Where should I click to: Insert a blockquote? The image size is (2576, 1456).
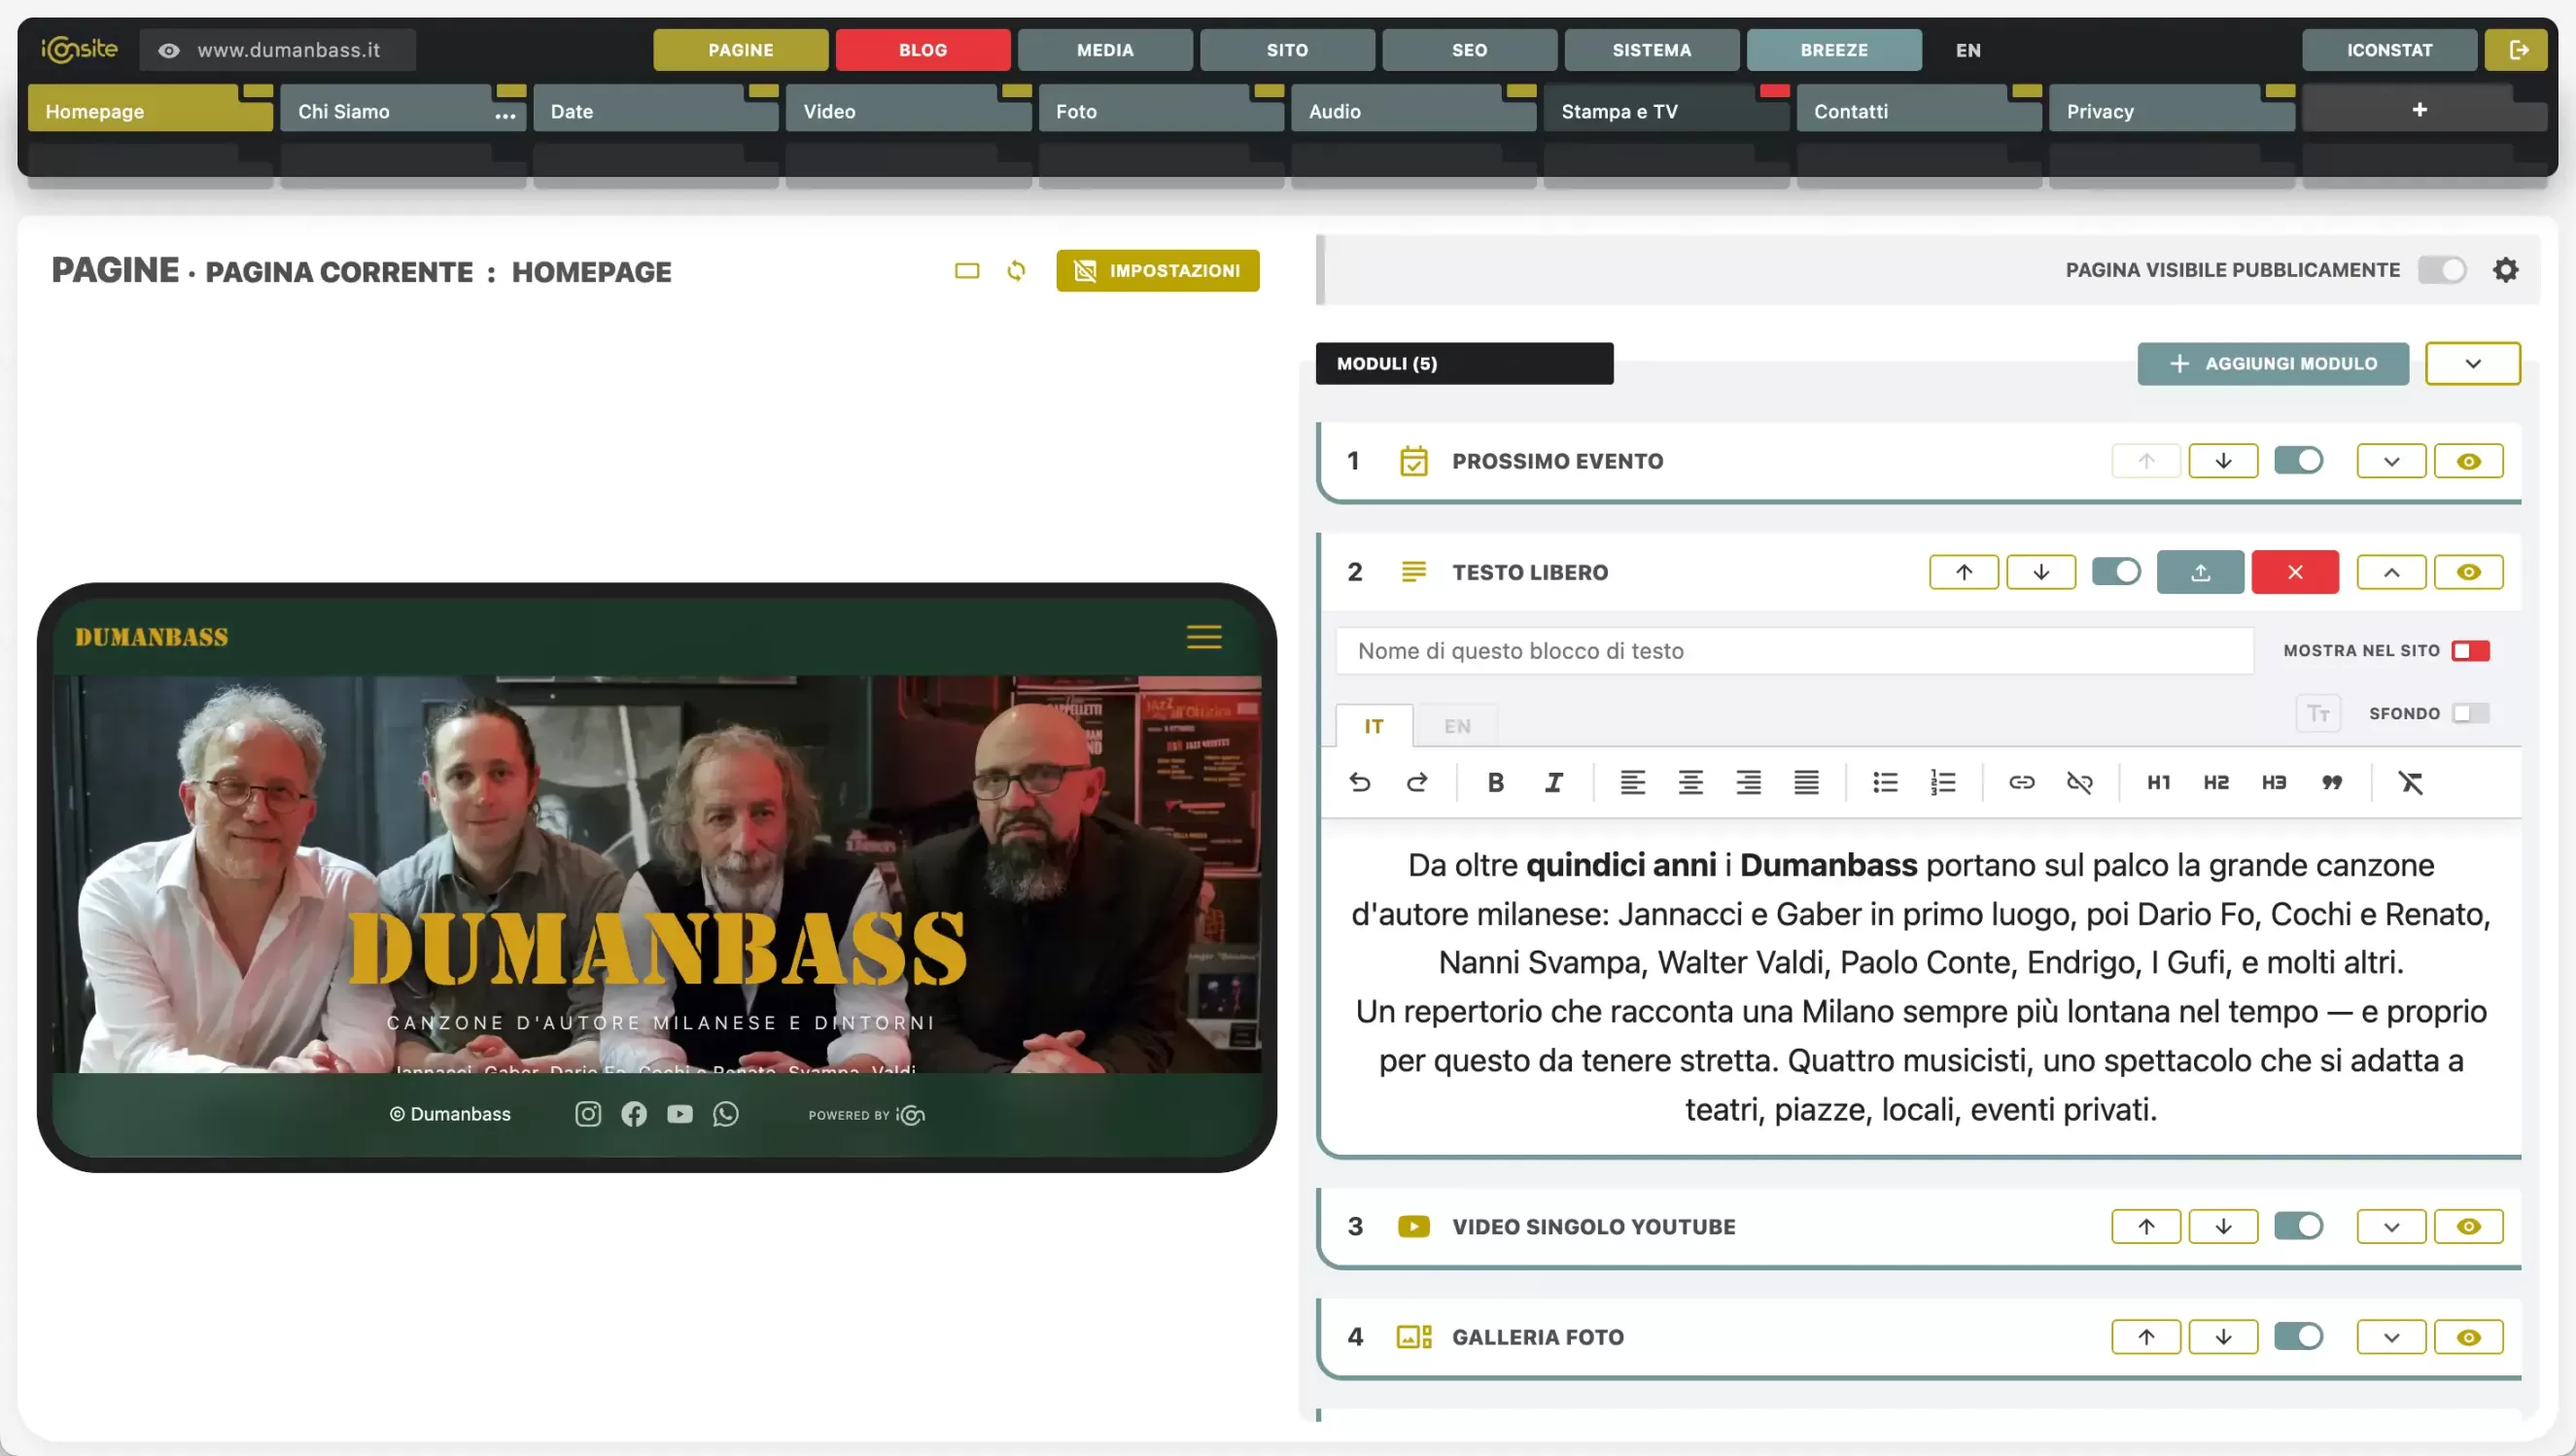2332,782
